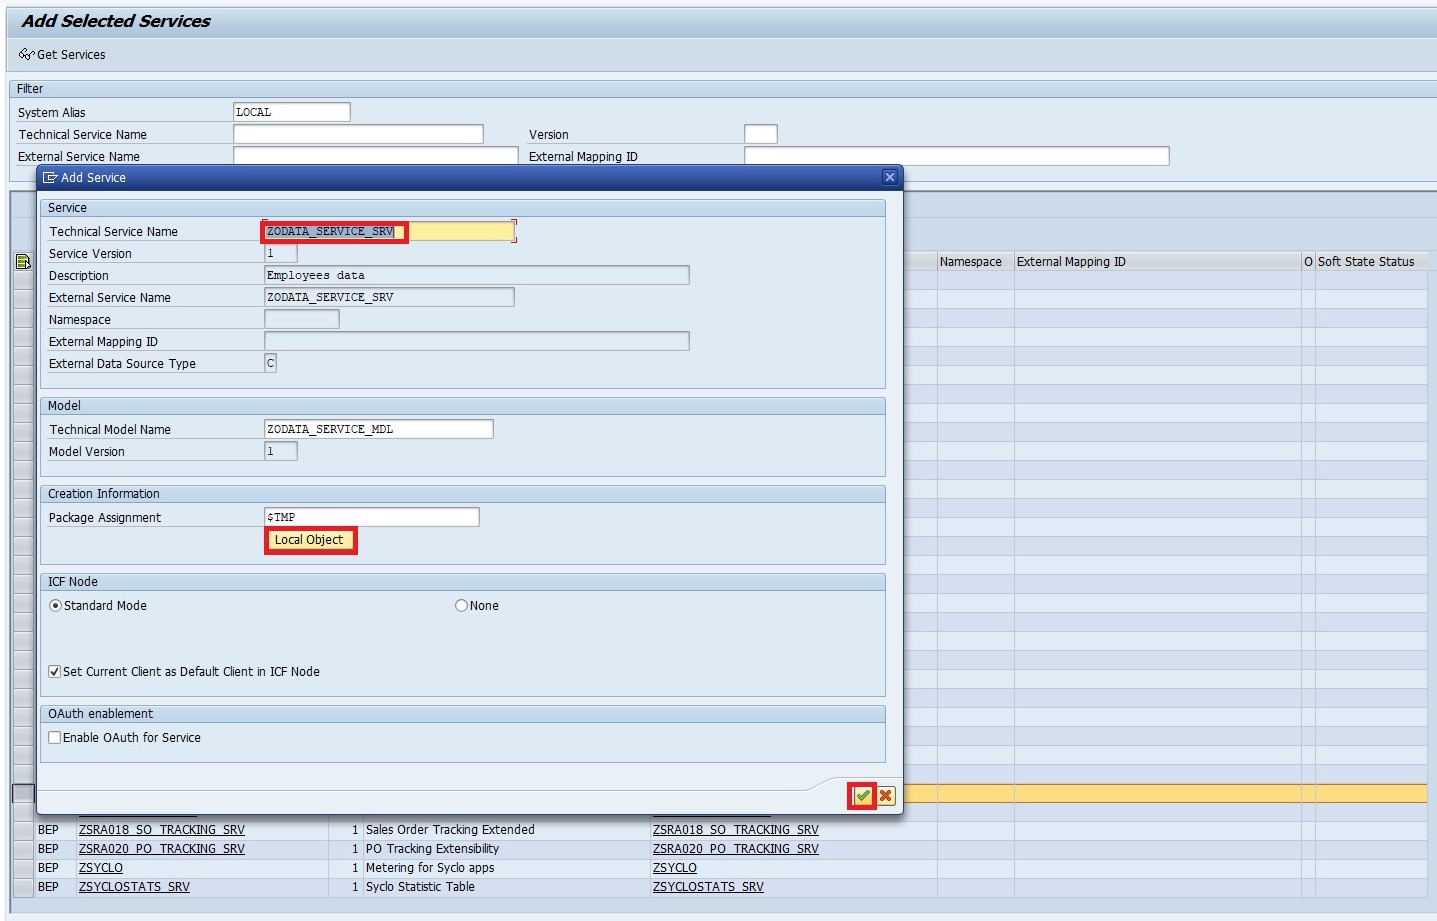Close the Add Service popup via its X icon
The height and width of the screenshot is (921, 1437).
pos(889,176)
